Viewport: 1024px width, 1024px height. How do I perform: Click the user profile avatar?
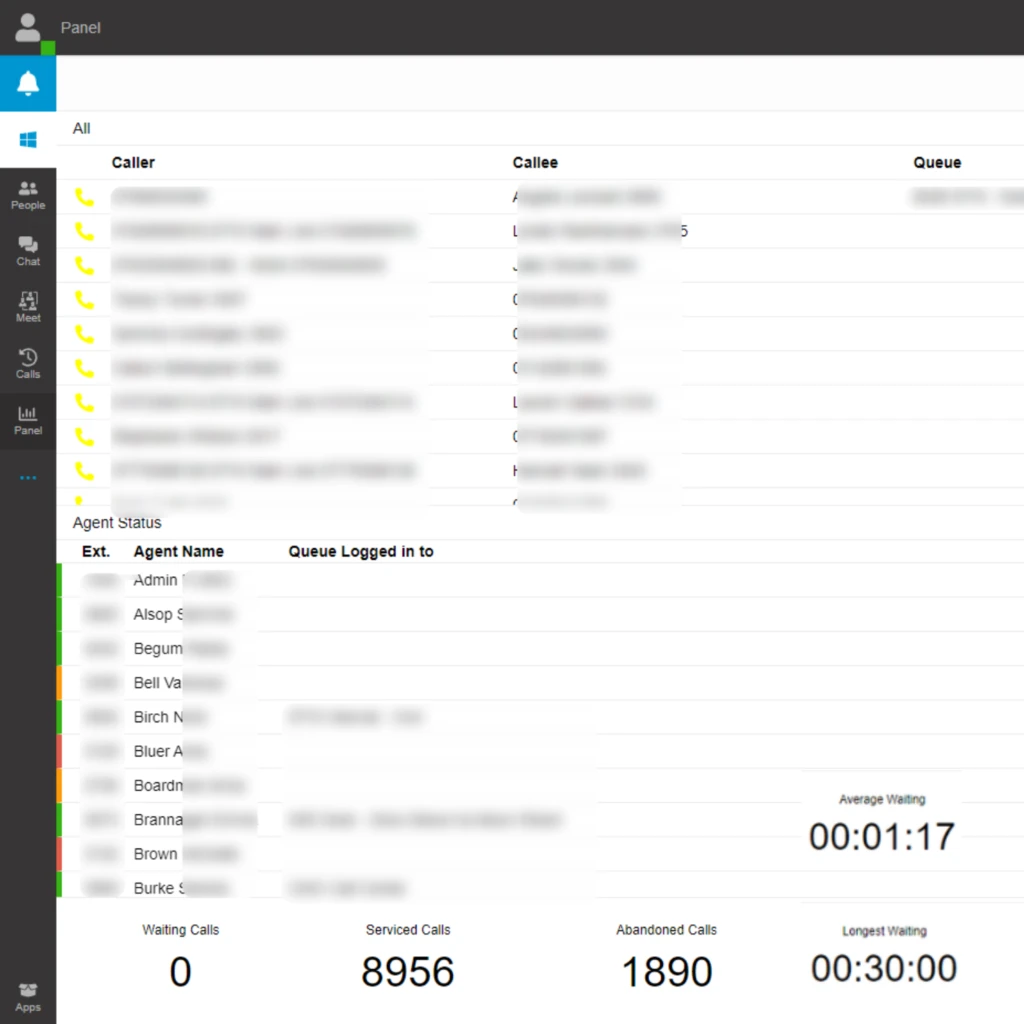click(x=27, y=27)
